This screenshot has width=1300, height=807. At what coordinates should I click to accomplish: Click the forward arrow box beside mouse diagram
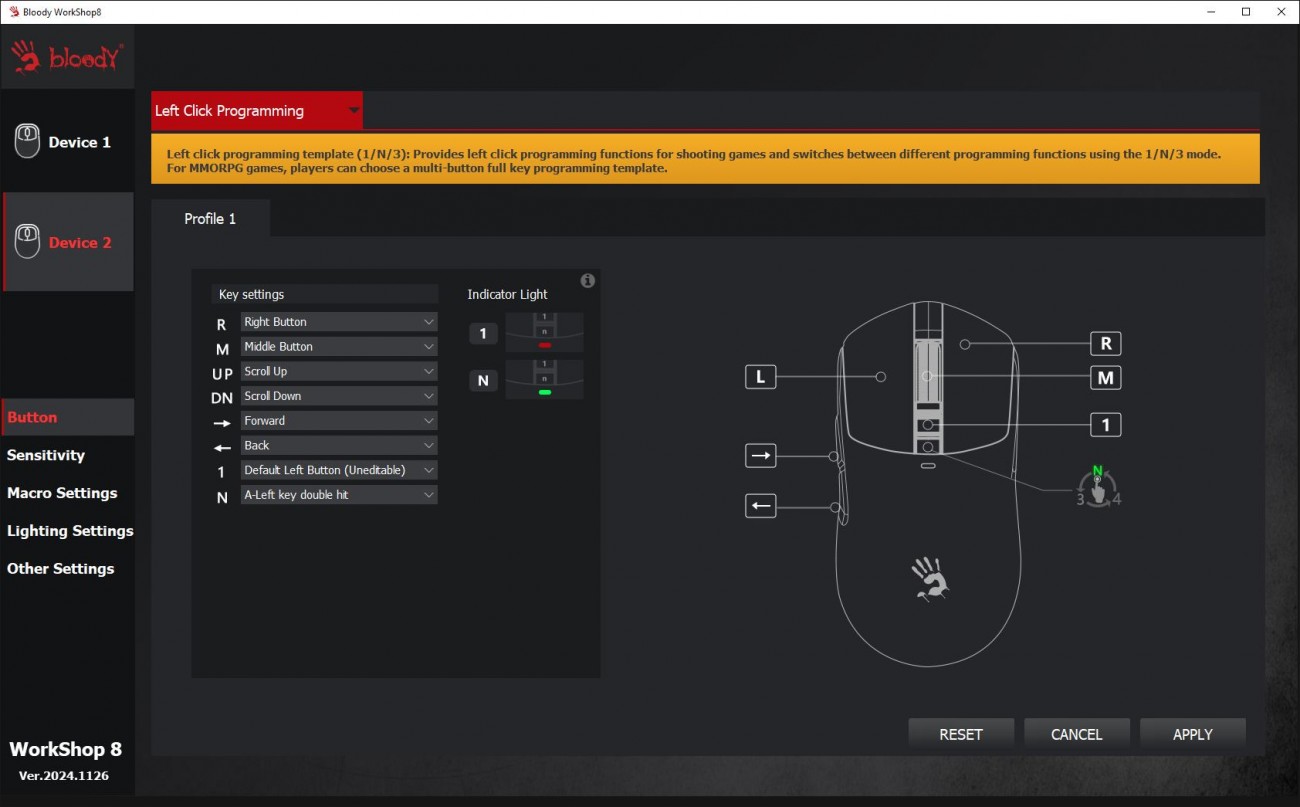(761, 456)
